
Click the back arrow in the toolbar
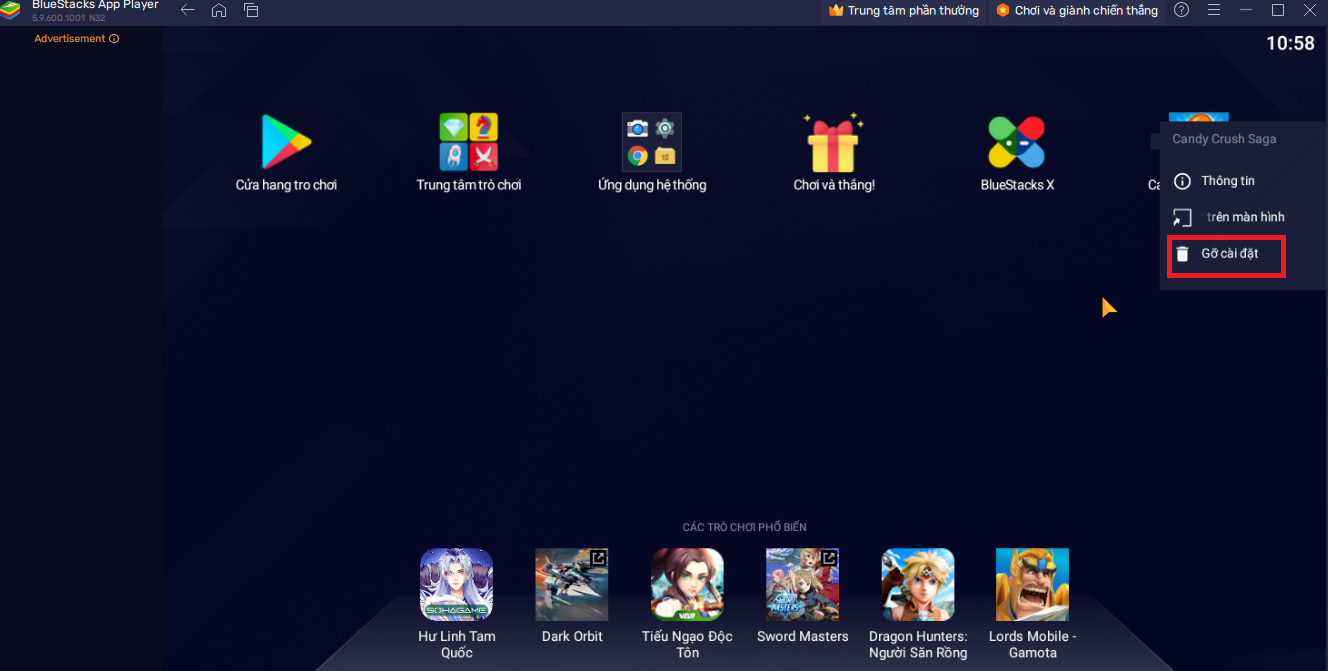(187, 10)
